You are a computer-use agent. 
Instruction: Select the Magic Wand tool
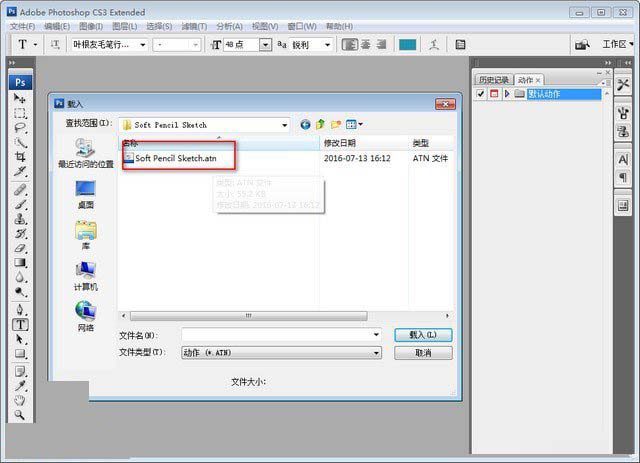20,142
